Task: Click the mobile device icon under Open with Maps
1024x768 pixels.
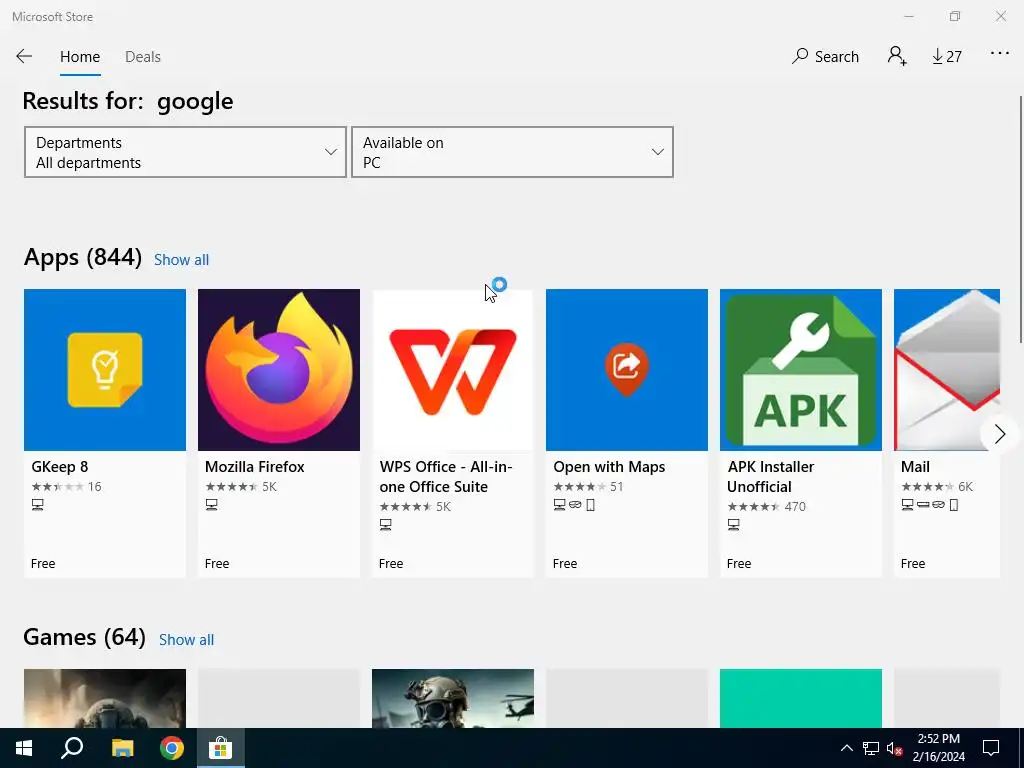Action: [x=590, y=505]
